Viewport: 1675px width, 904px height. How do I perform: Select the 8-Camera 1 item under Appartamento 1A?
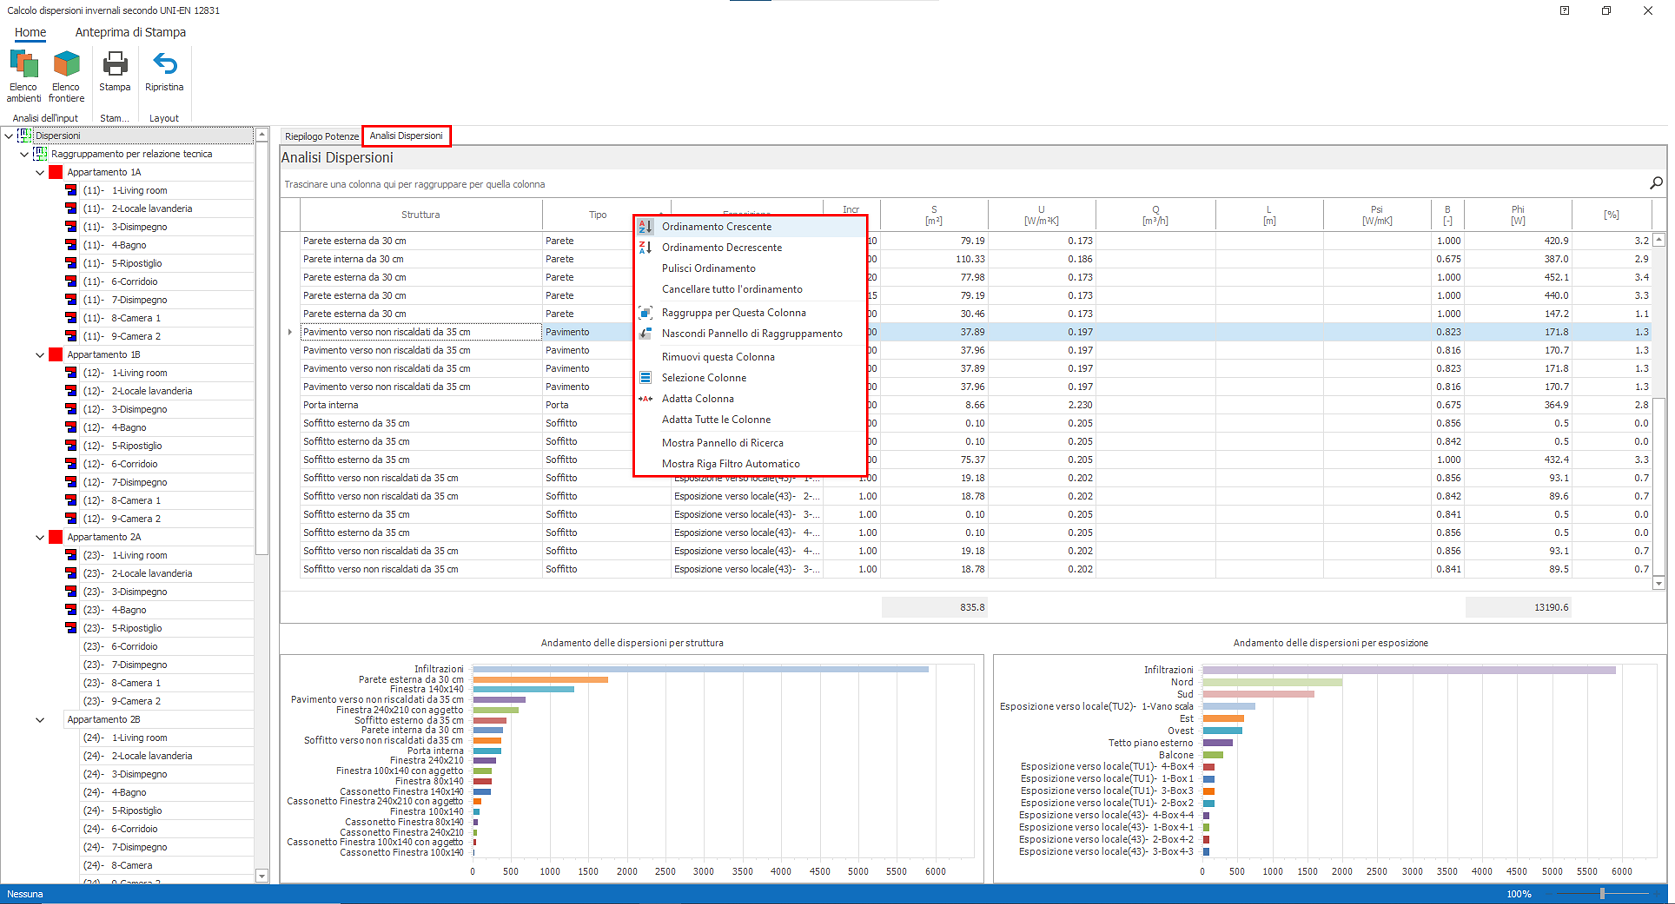tap(136, 318)
